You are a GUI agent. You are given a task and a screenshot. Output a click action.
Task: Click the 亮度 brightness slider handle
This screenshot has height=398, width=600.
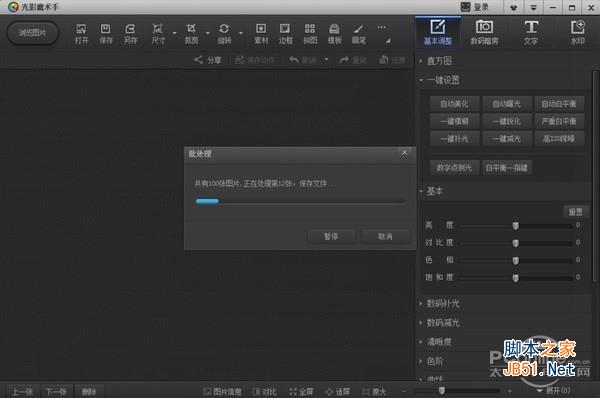tap(516, 226)
